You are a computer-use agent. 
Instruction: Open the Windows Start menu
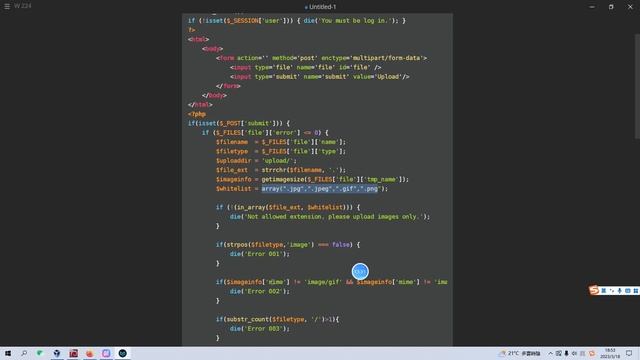[8, 353]
